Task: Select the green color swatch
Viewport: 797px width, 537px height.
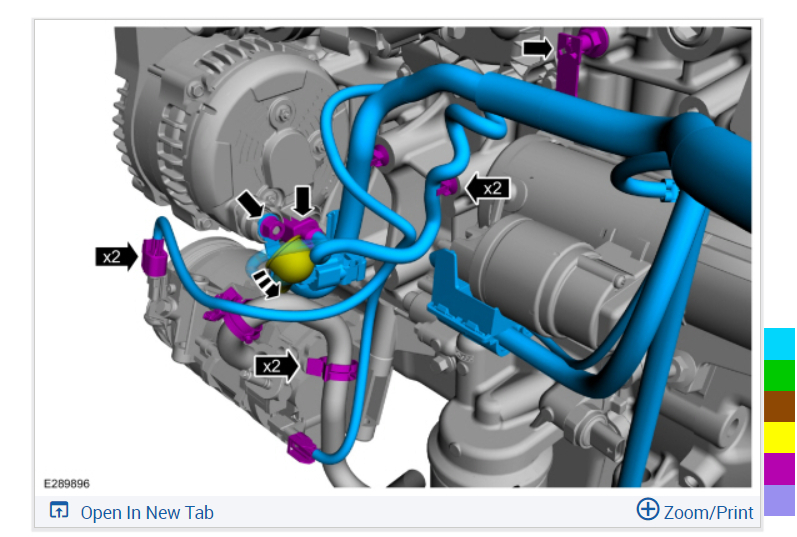Action: click(780, 375)
